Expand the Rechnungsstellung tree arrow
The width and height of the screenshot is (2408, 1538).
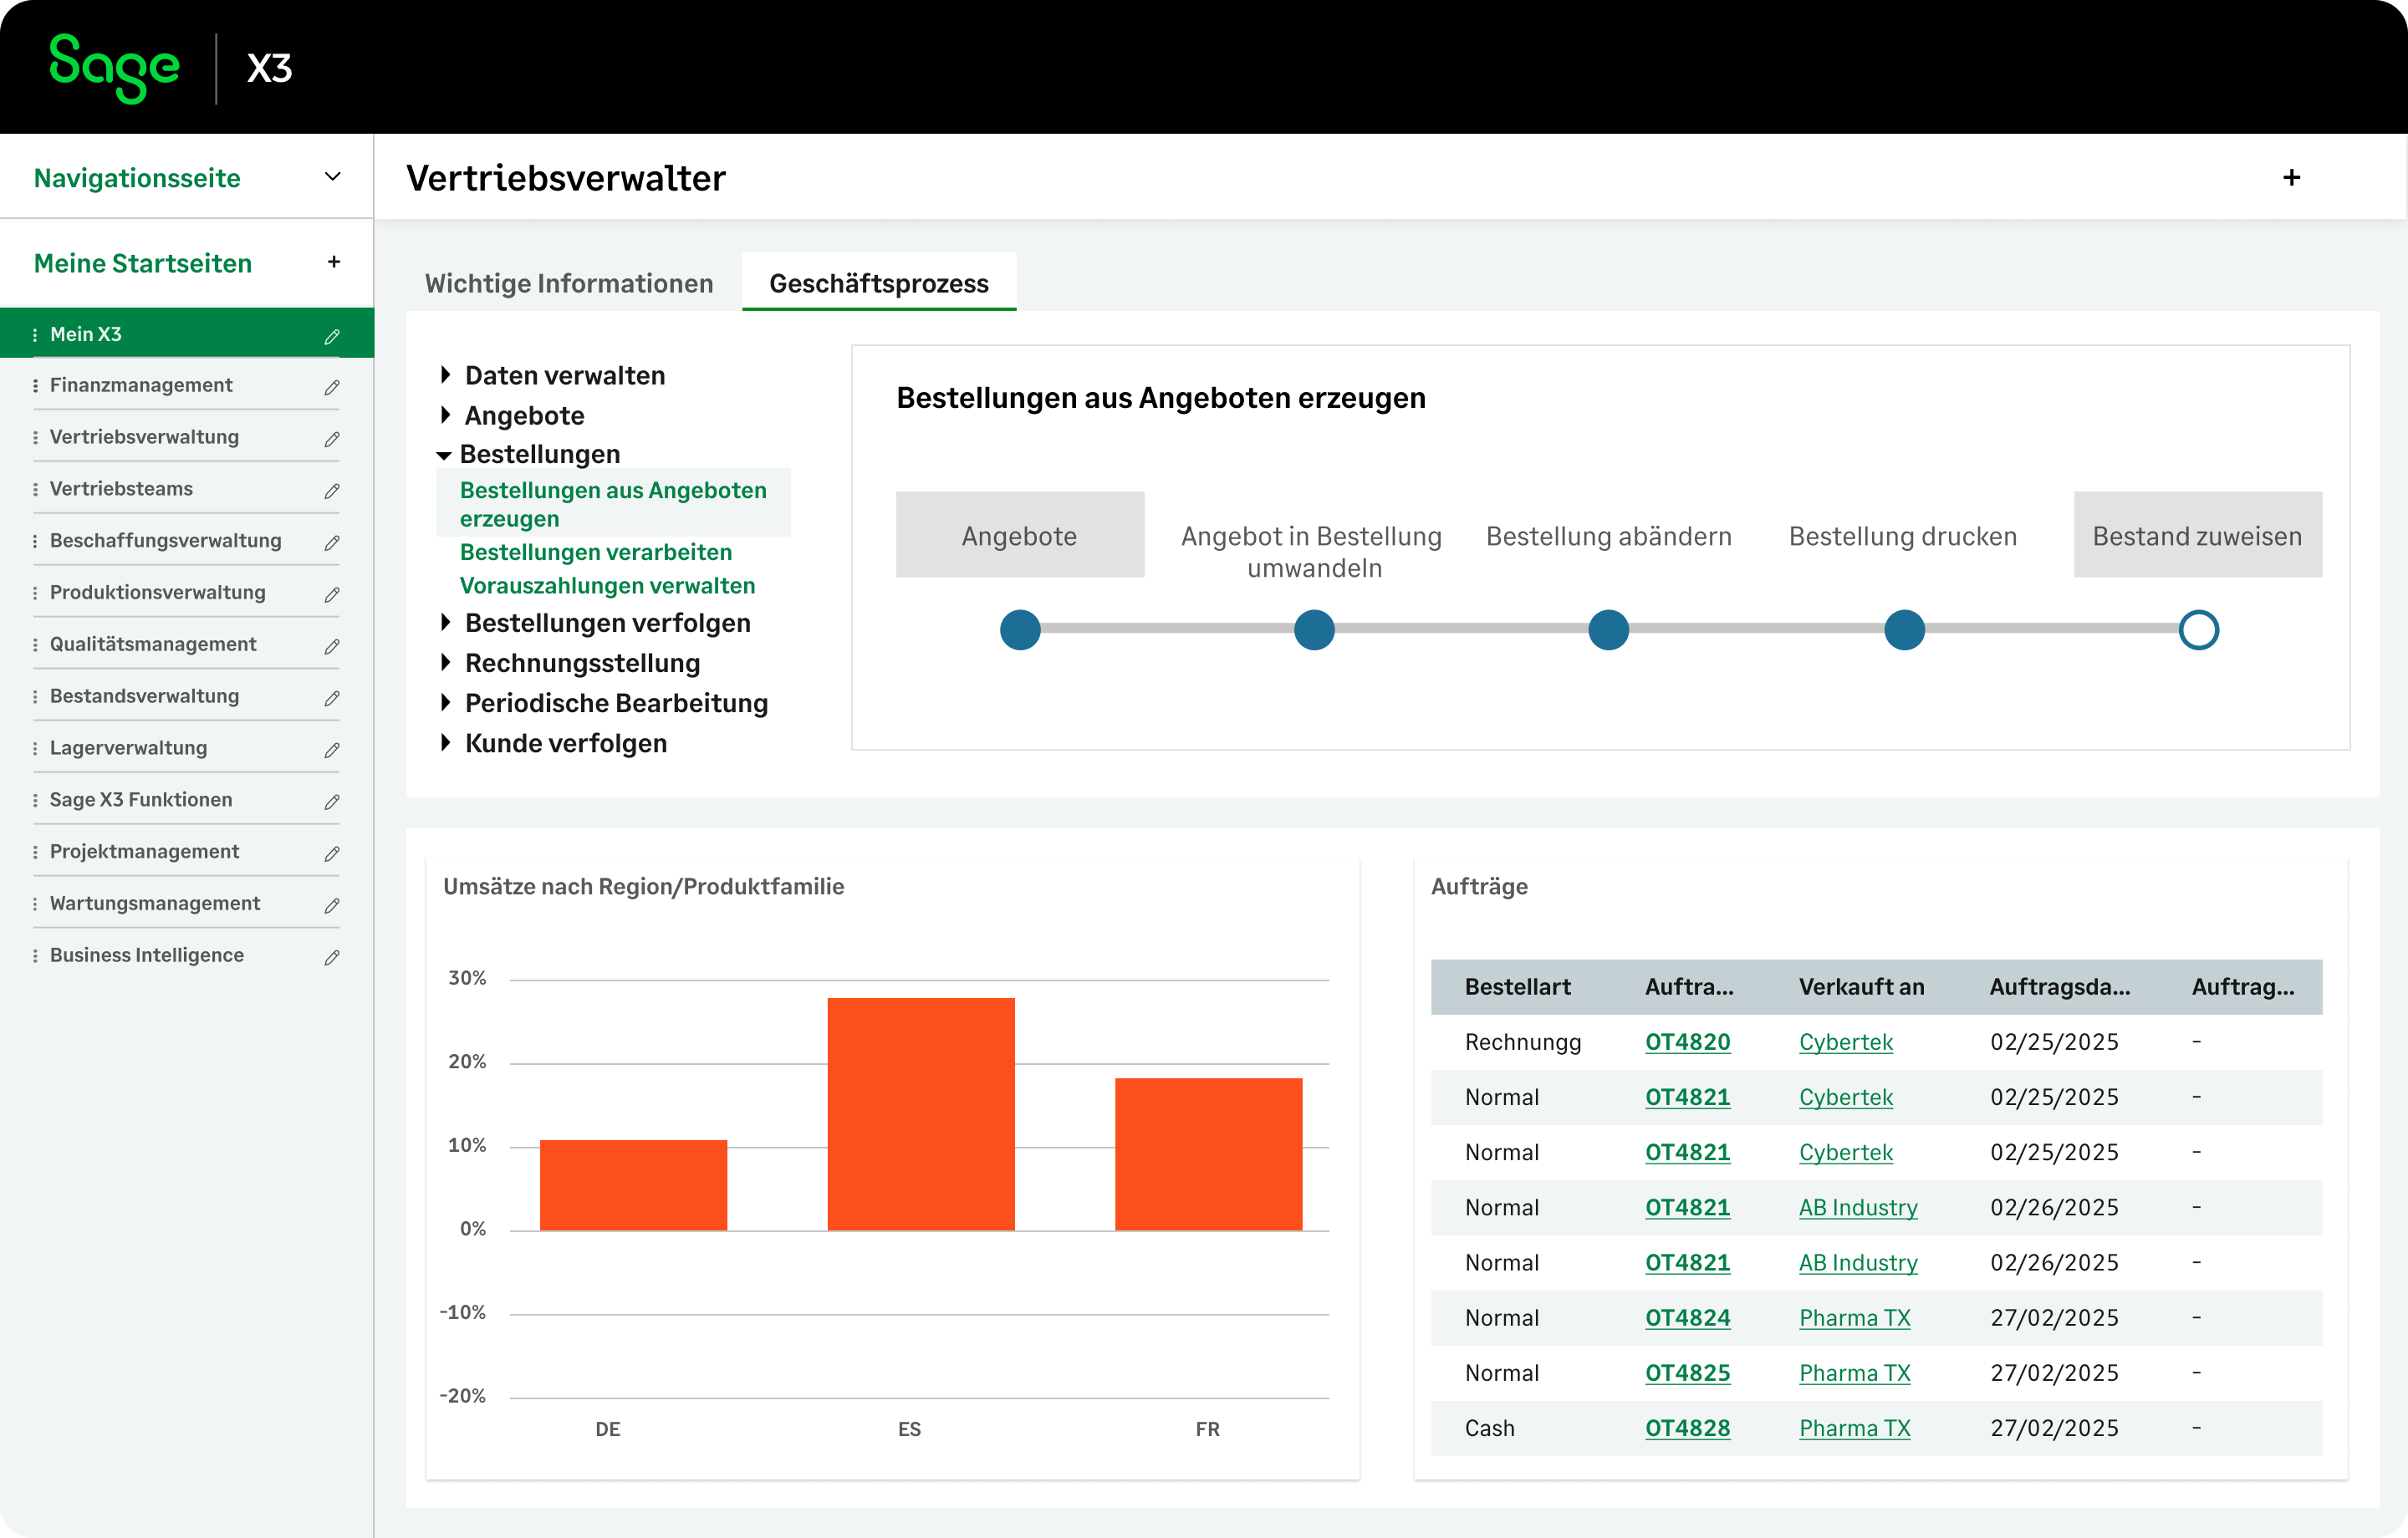pos(446,662)
